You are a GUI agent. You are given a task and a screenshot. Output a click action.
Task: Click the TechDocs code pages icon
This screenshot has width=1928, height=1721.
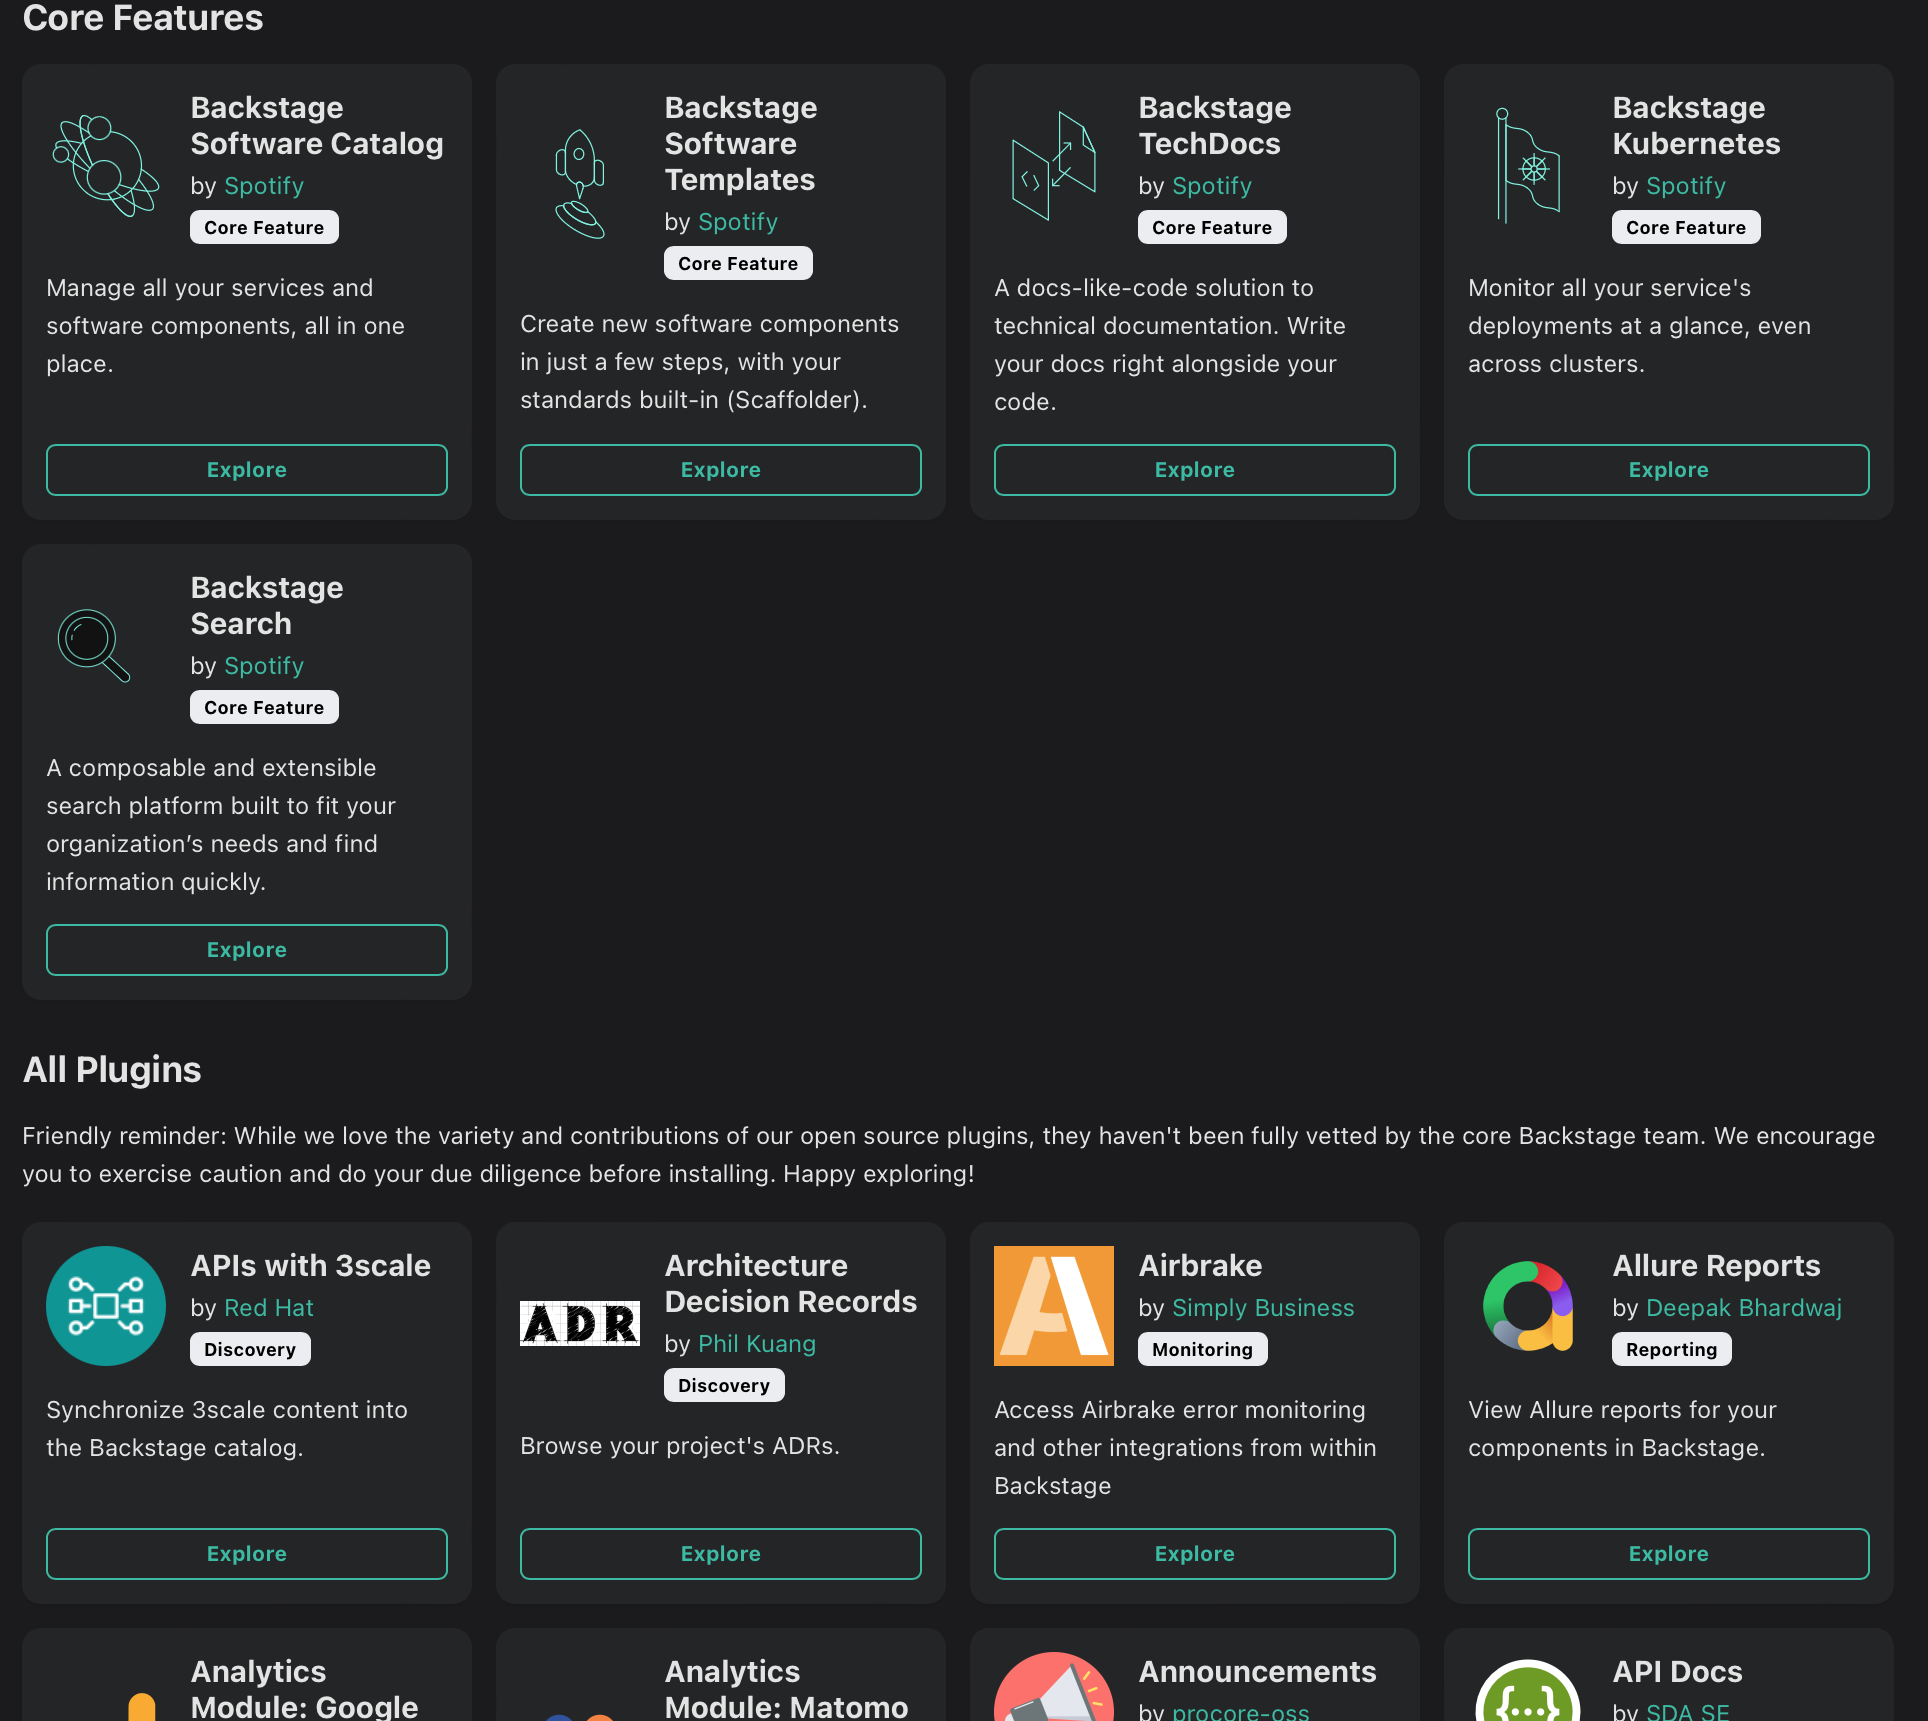click(1053, 166)
